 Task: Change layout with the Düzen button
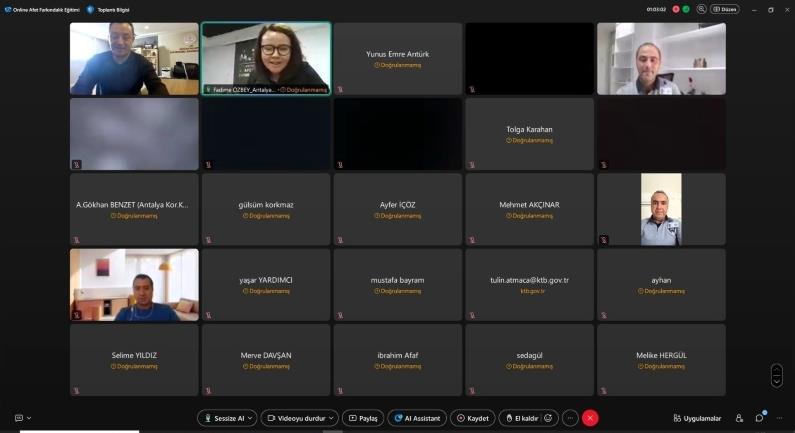(x=724, y=9)
